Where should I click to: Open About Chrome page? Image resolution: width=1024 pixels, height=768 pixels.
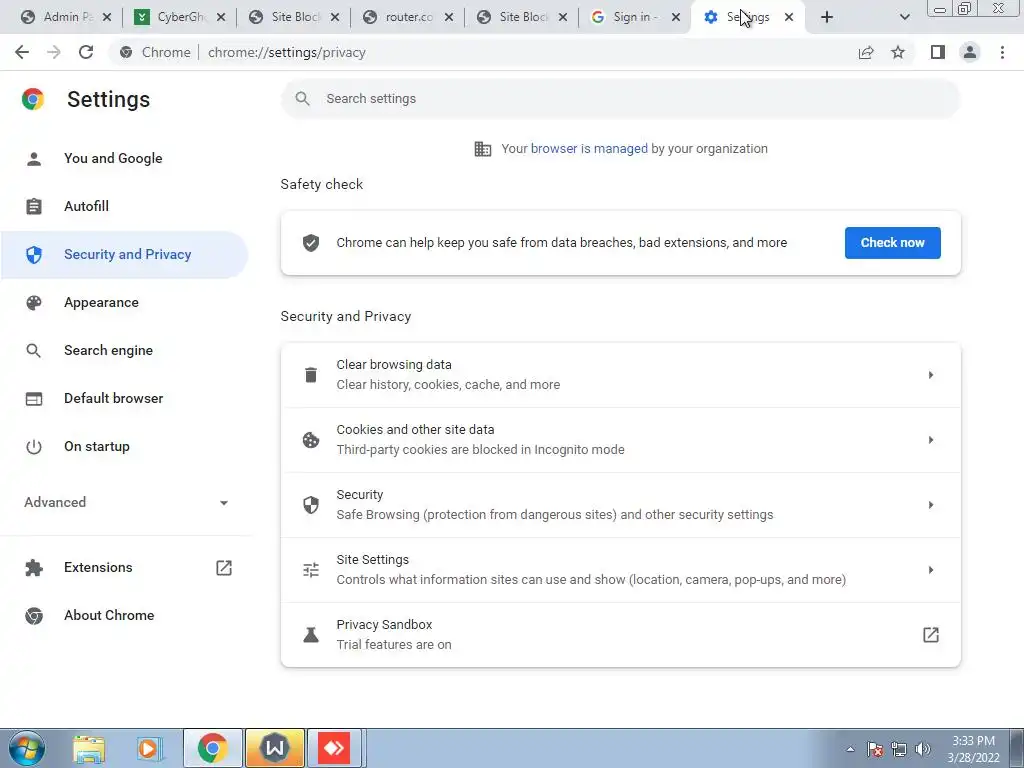[x=109, y=615]
